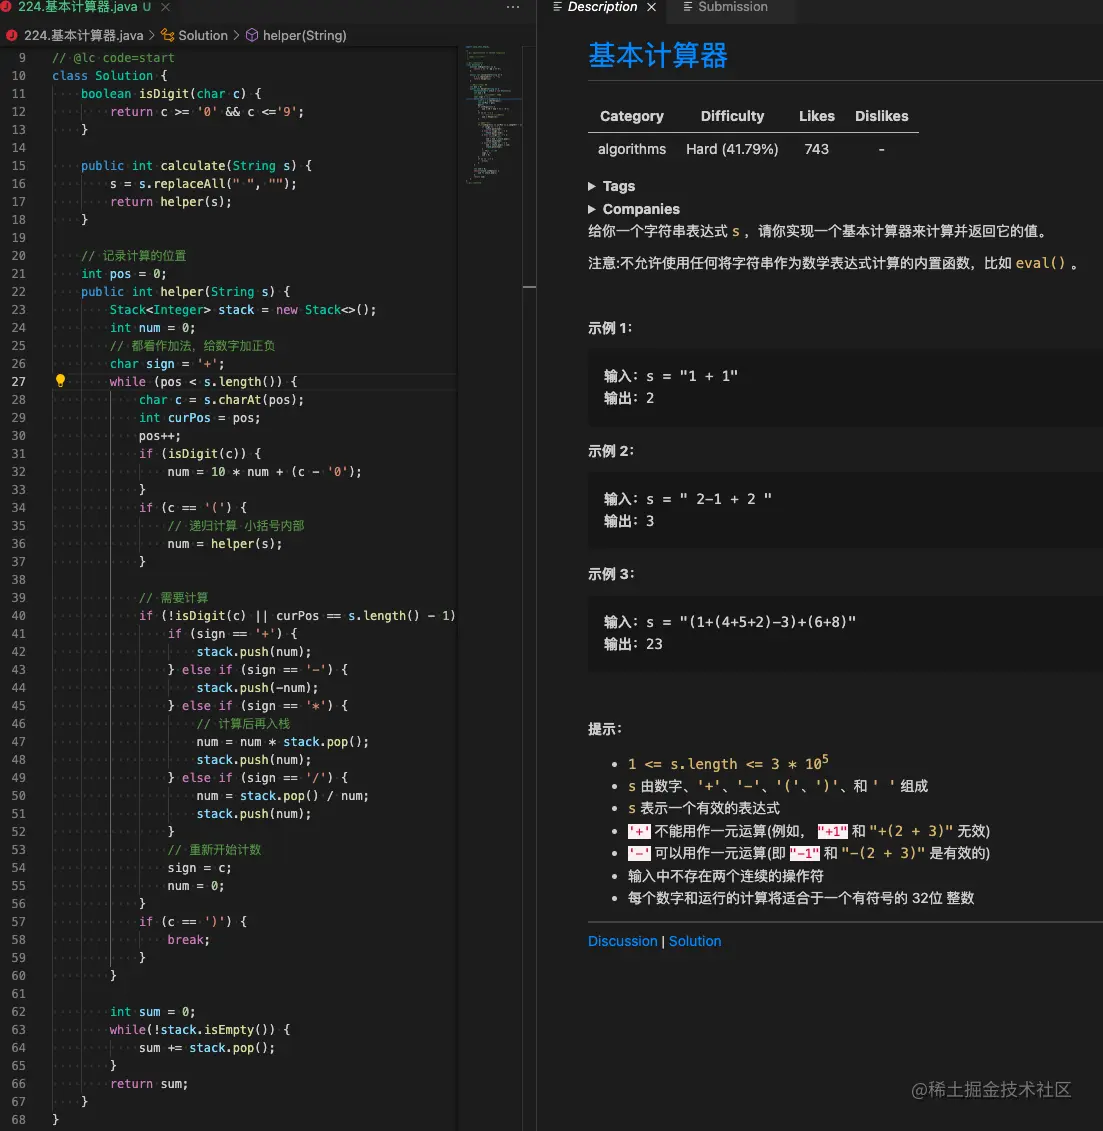Screen dimensions: 1103x1131
Task: Click the Dislikes column header
Action: (882, 116)
